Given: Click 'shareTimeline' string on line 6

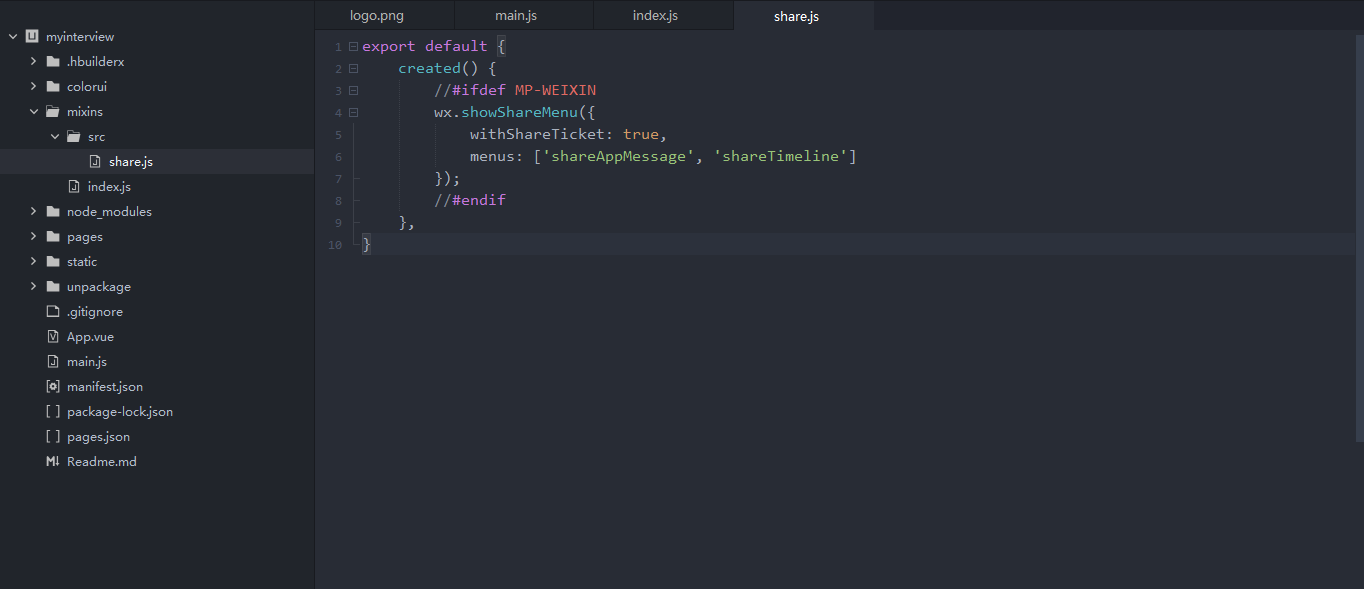Looking at the screenshot, I should pos(781,156).
